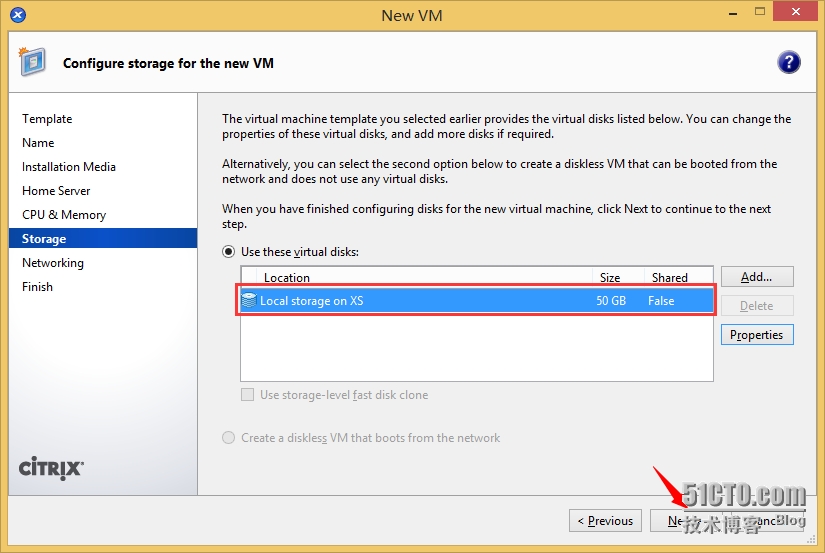Click the Previous button

pyautogui.click(x=606, y=520)
